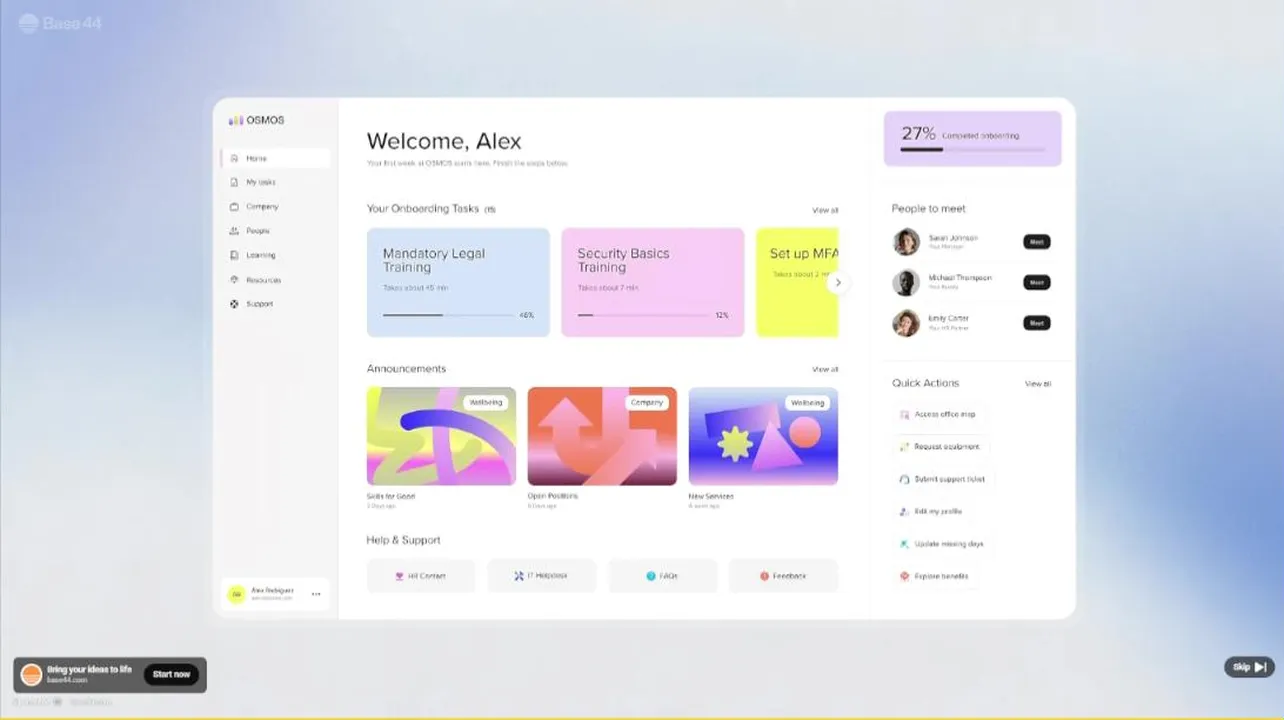This screenshot has width=1284, height=720.
Task: Click the Company briefcase icon
Action: coord(234,207)
